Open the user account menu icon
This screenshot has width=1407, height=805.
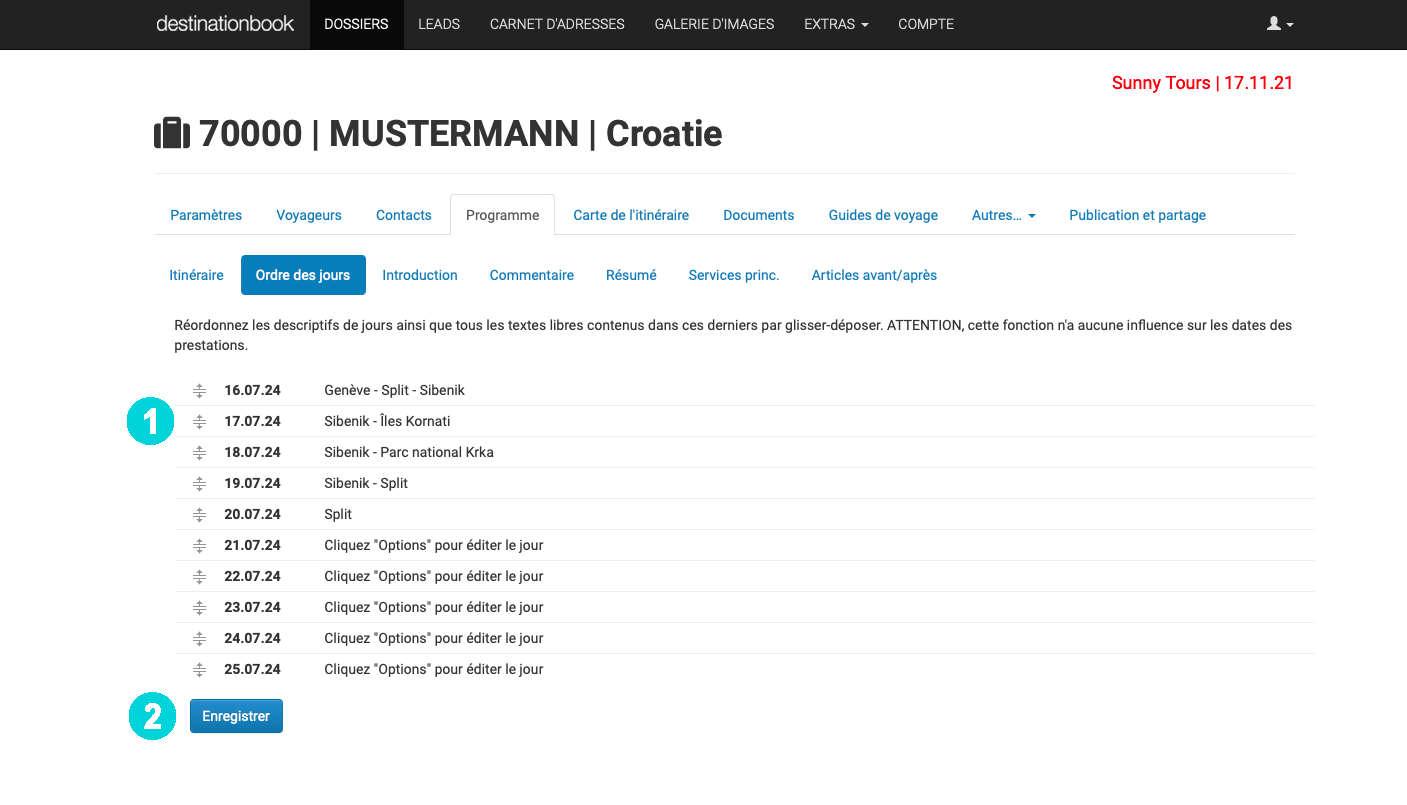click(1280, 24)
